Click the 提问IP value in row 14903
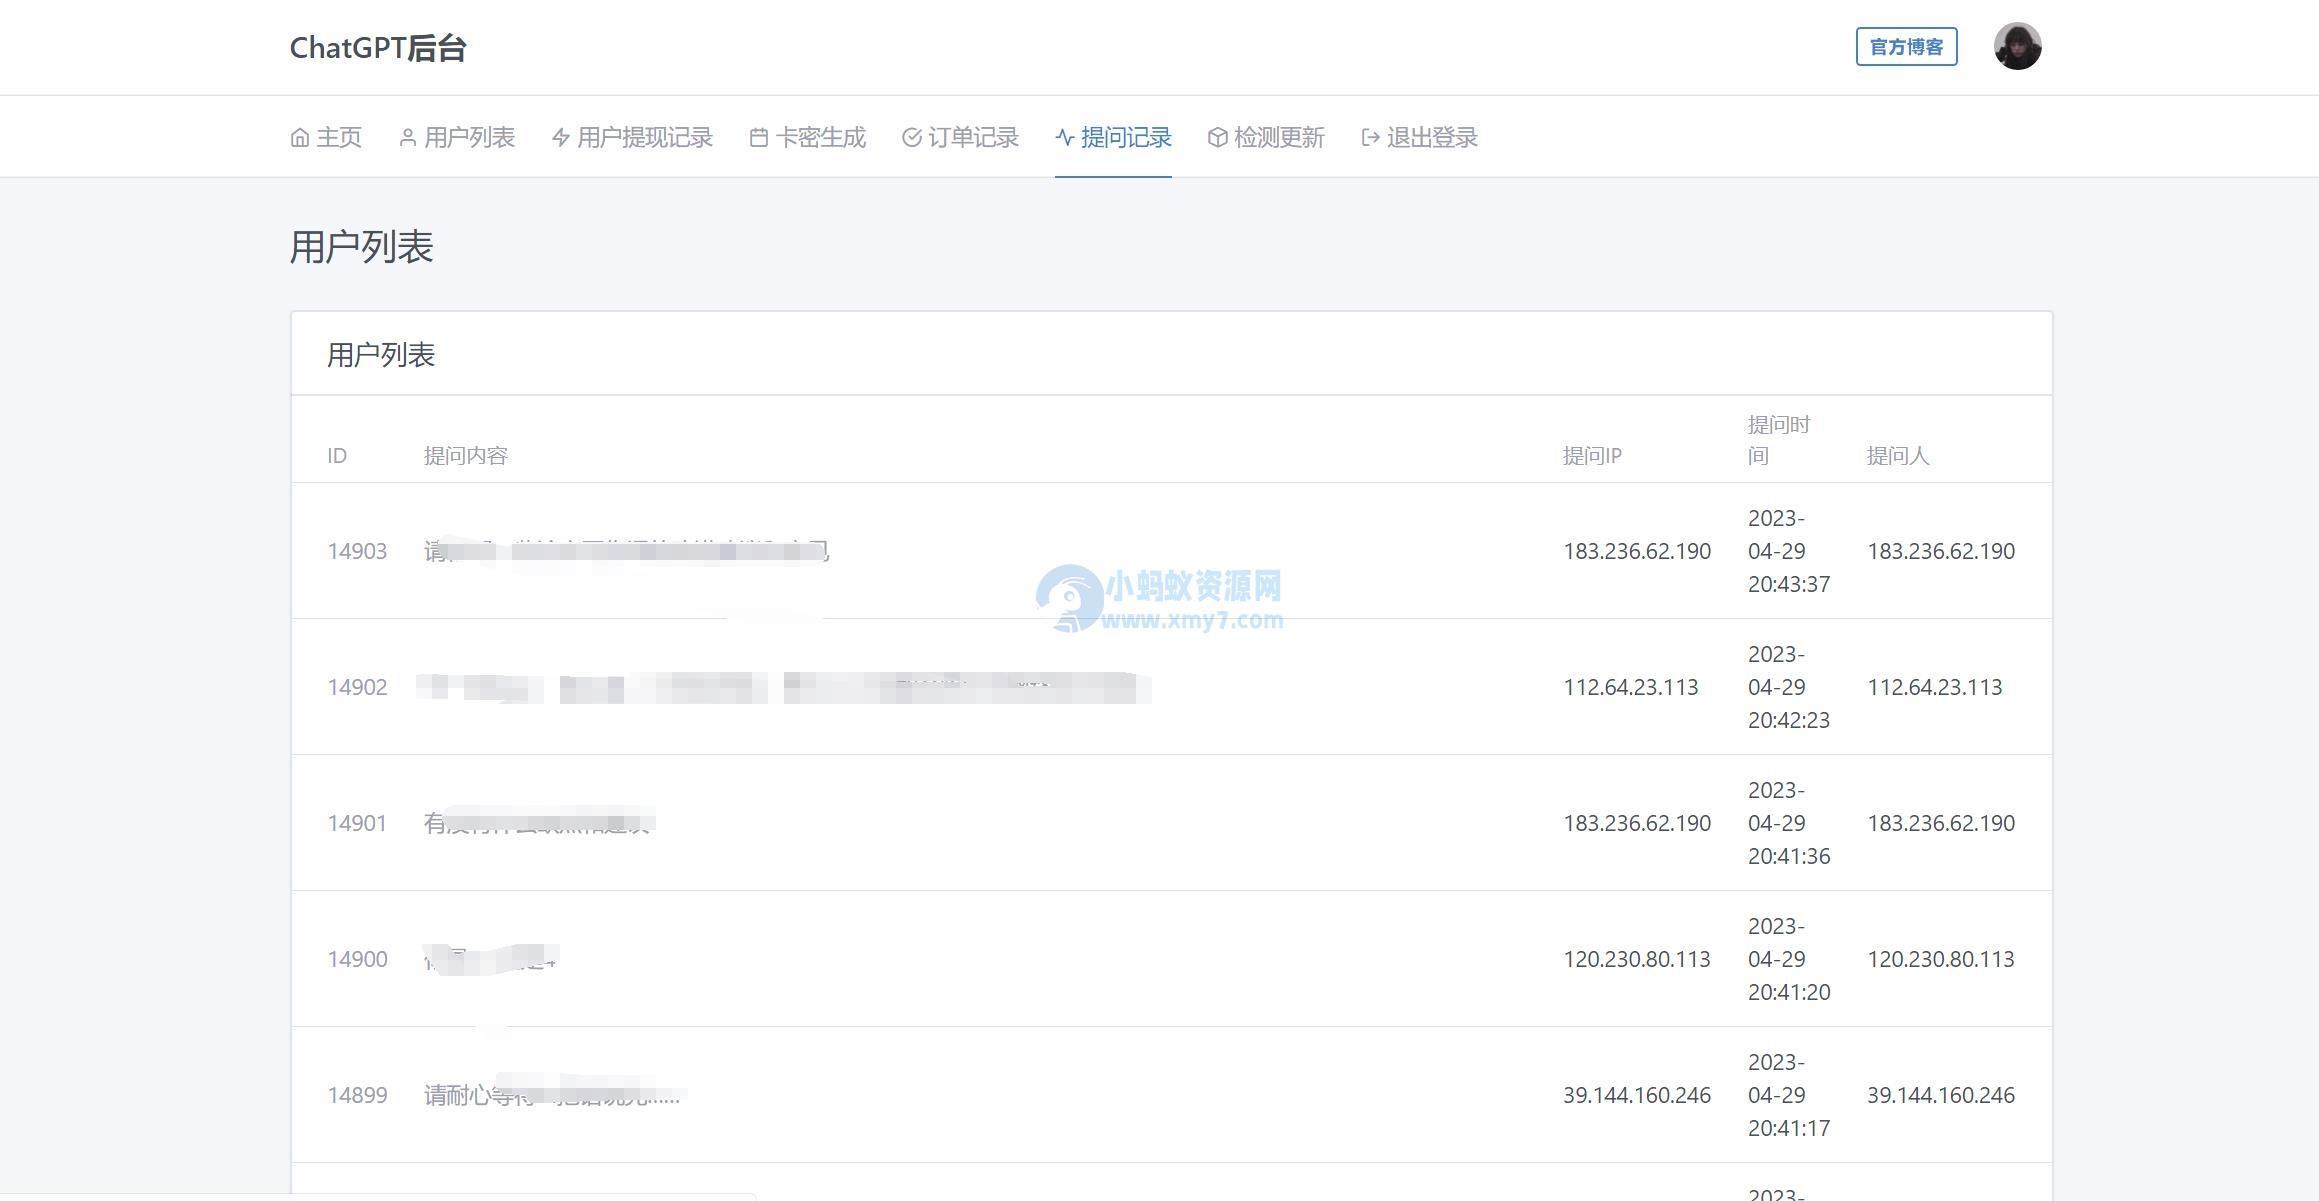This screenshot has width=2319, height=1201. (x=1637, y=551)
